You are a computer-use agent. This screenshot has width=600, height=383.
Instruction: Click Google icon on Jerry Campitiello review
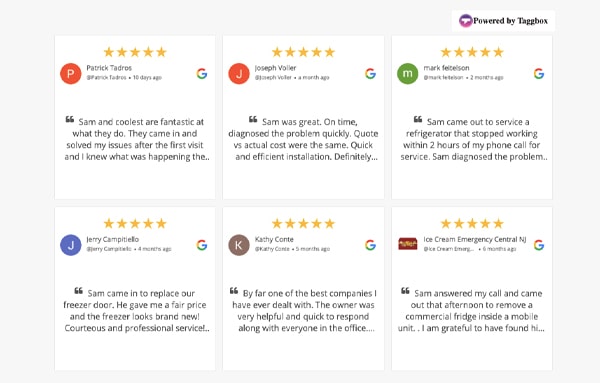[202, 245]
